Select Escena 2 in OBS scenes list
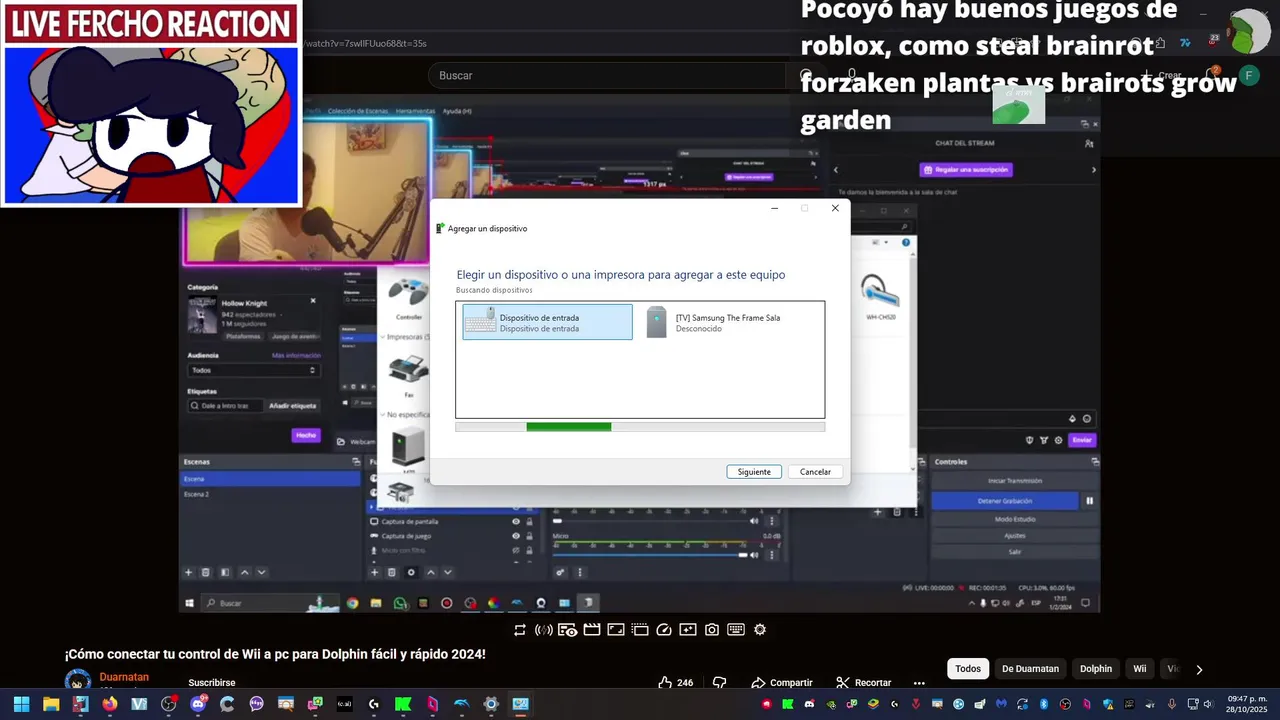 270,494
